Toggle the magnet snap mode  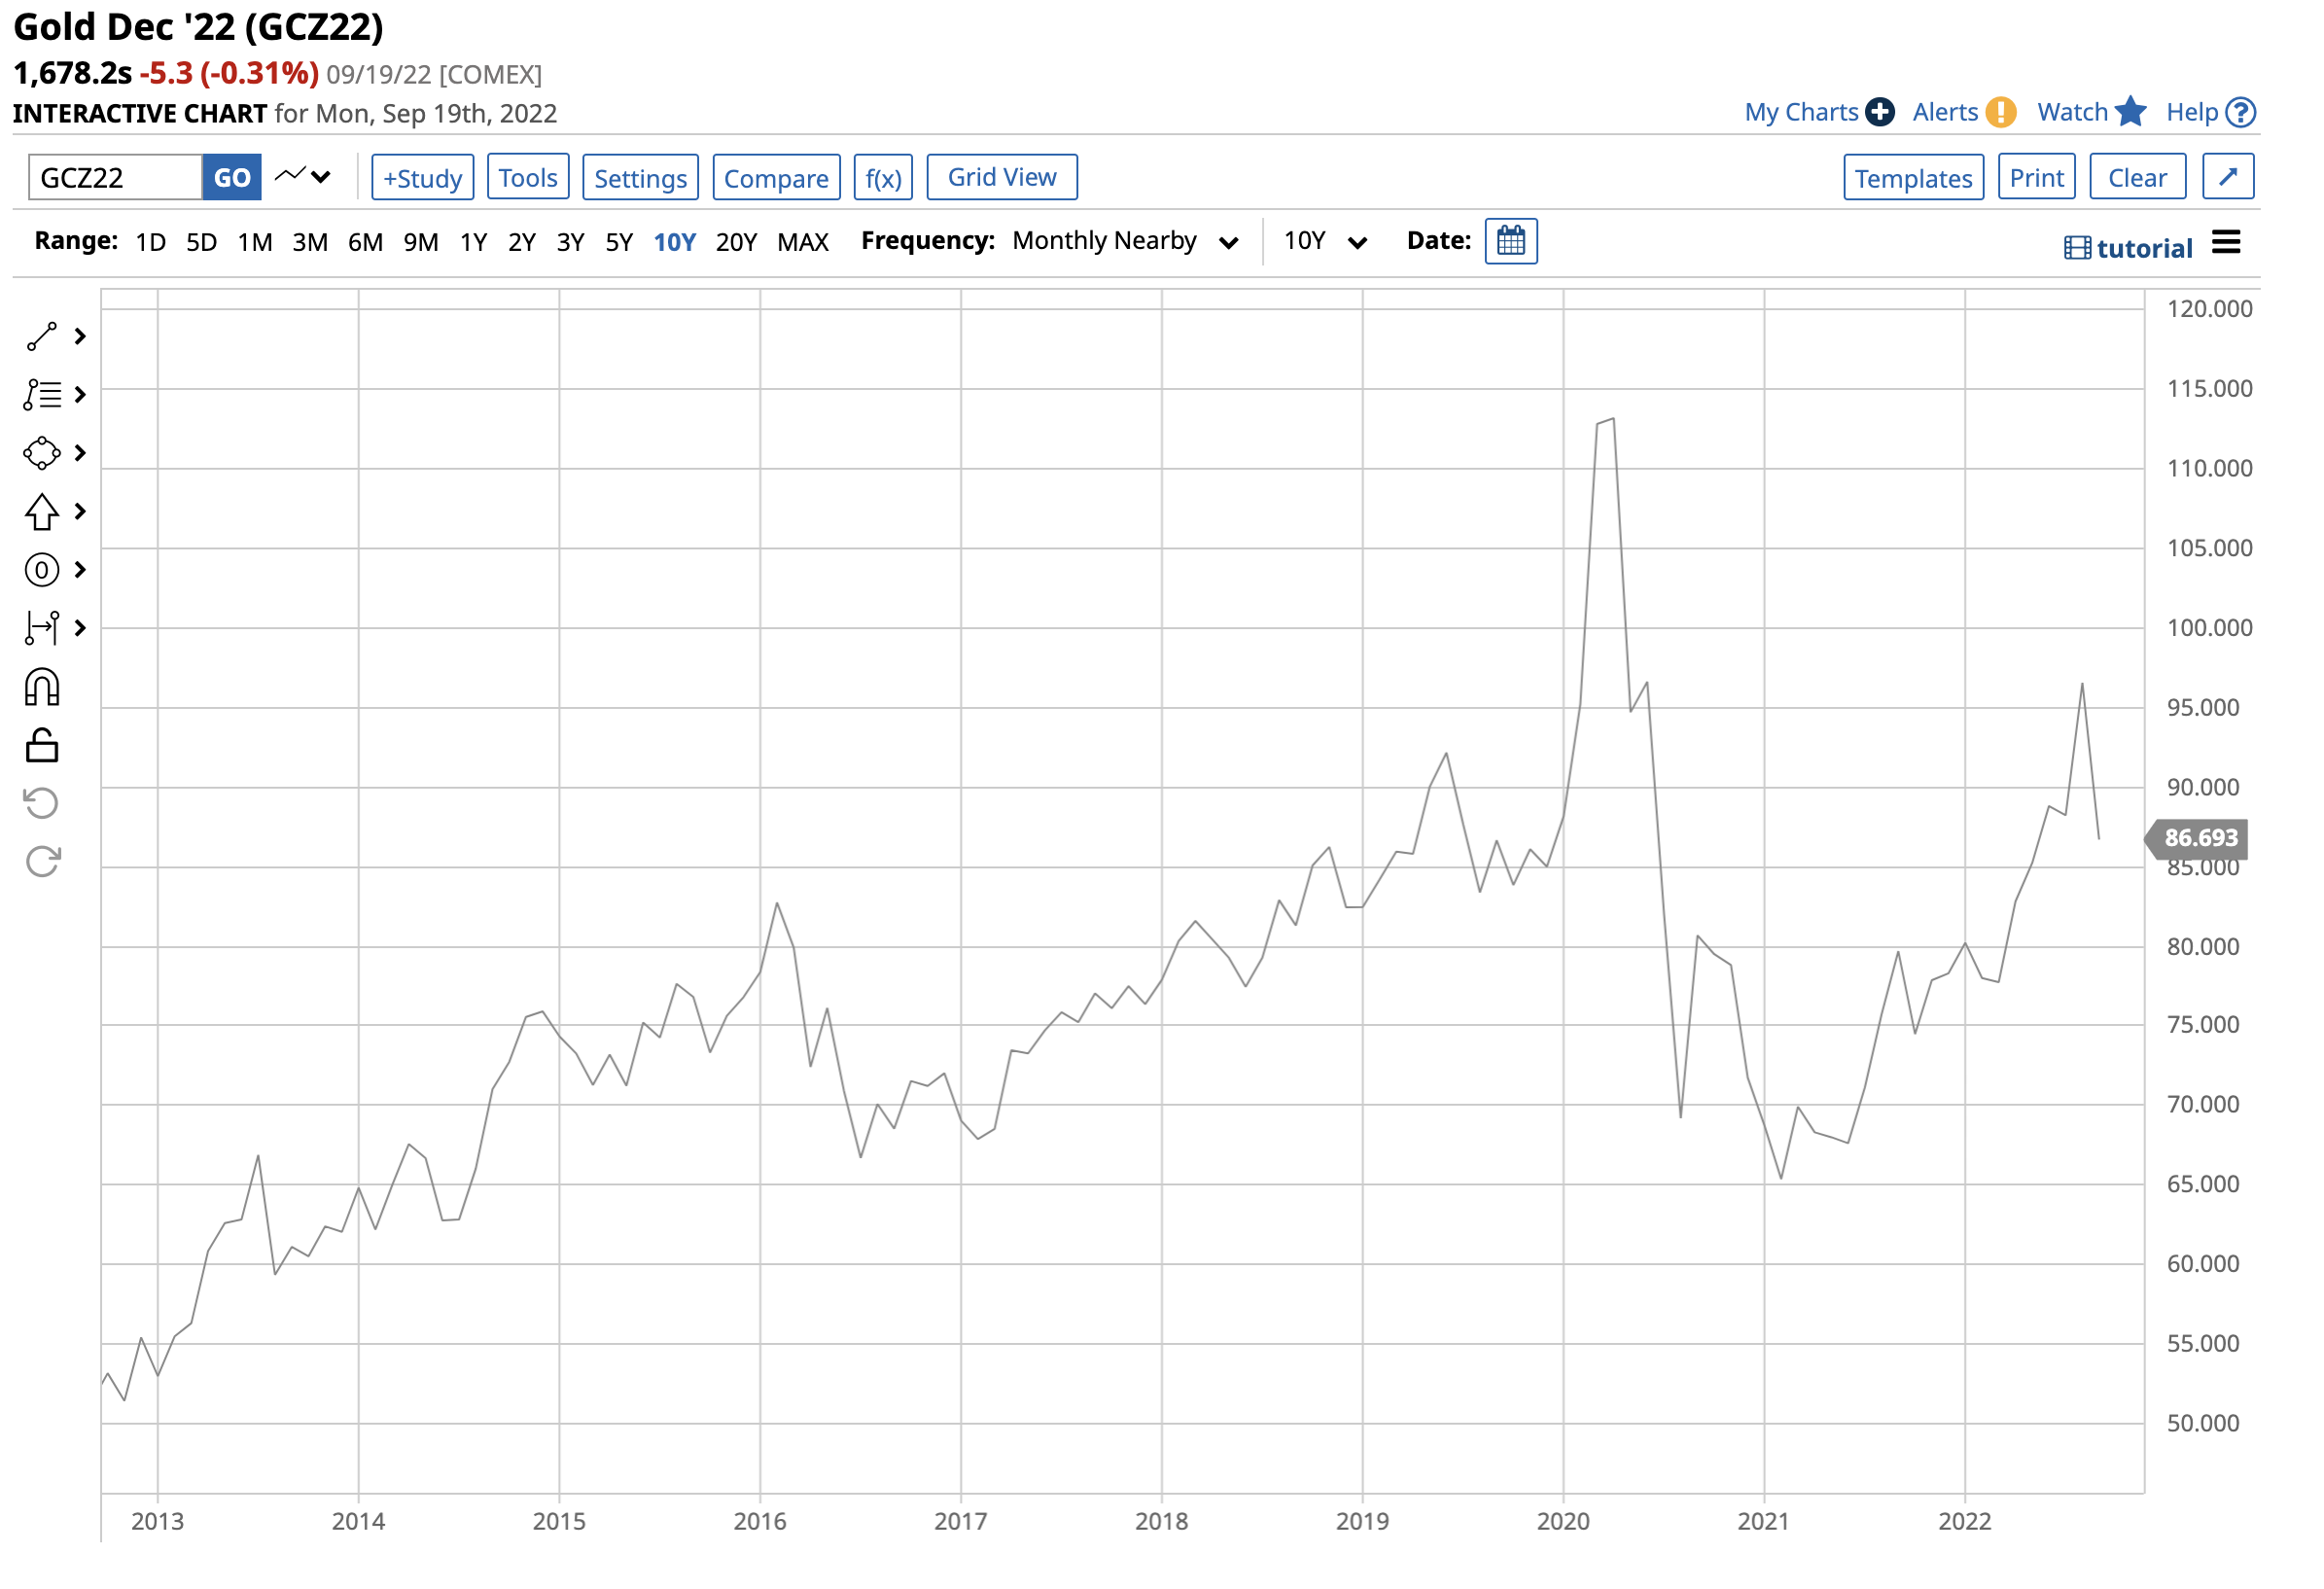[42, 688]
